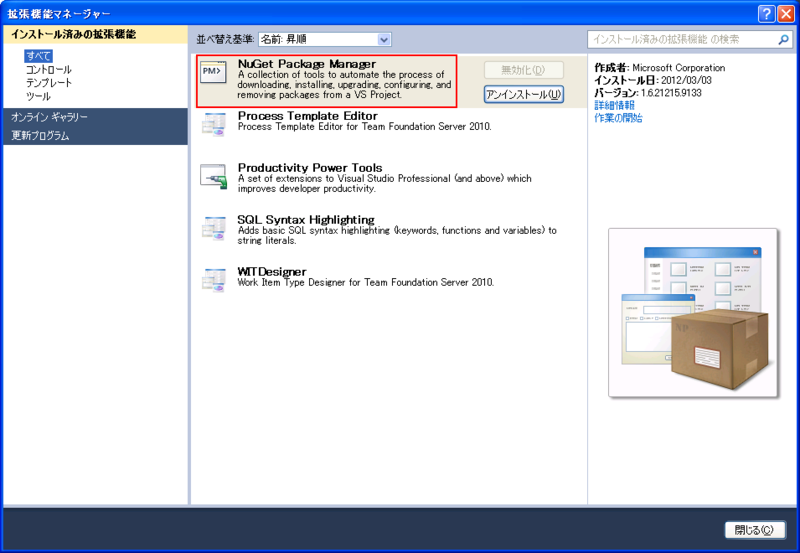Click the Microsoft Corporation author text
The width and height of the screenshot is (800, 553).
coord(679,68)
